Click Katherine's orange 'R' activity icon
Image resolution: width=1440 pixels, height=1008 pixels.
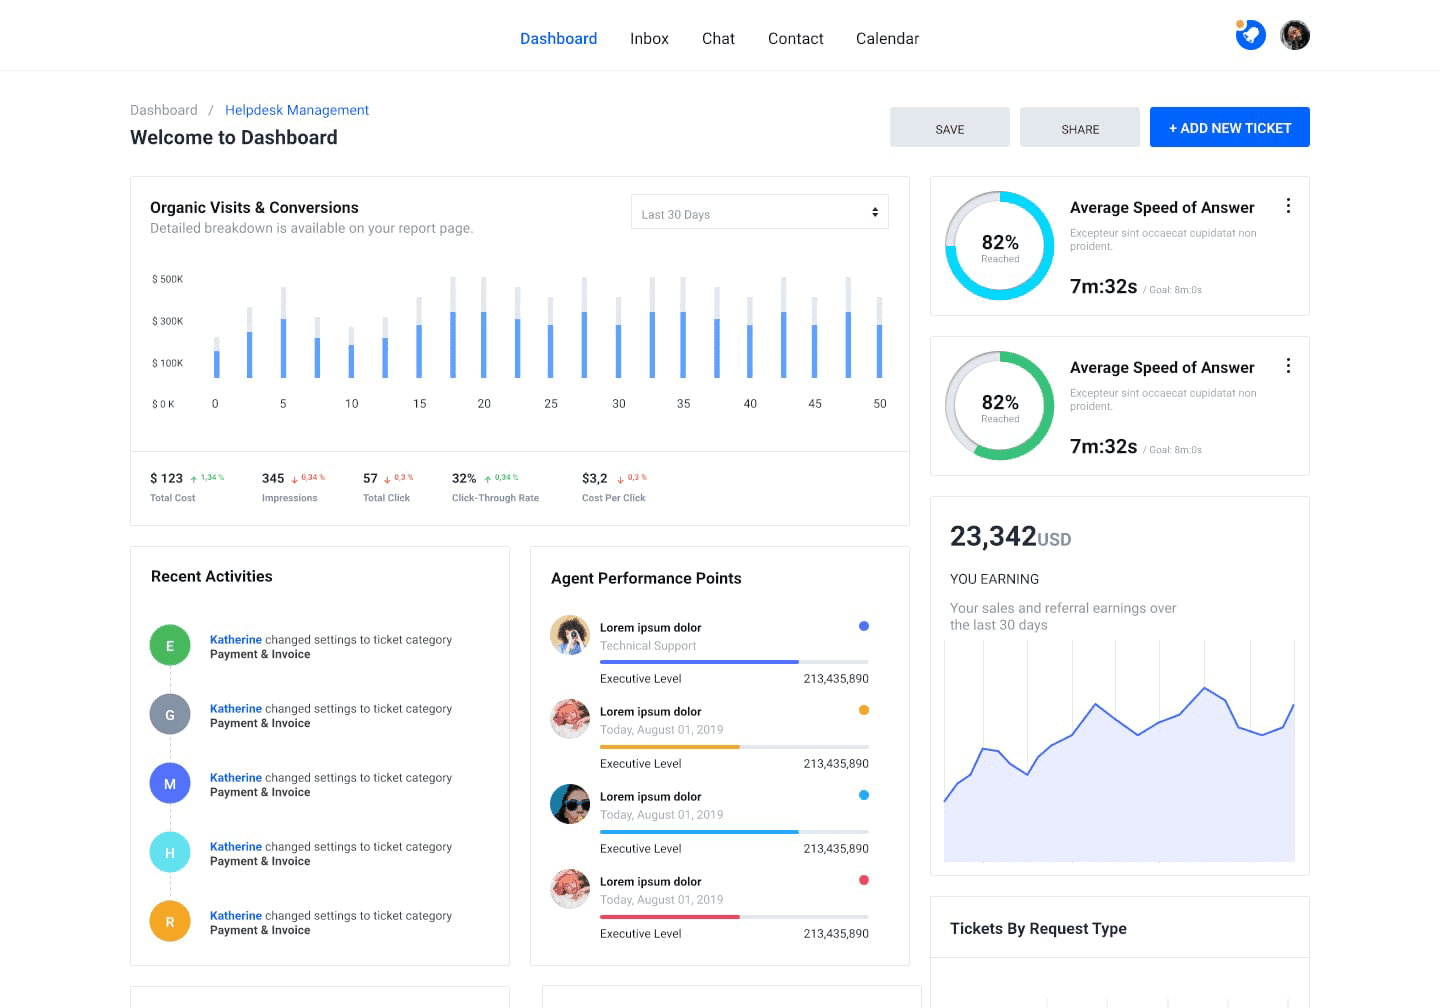169,921
